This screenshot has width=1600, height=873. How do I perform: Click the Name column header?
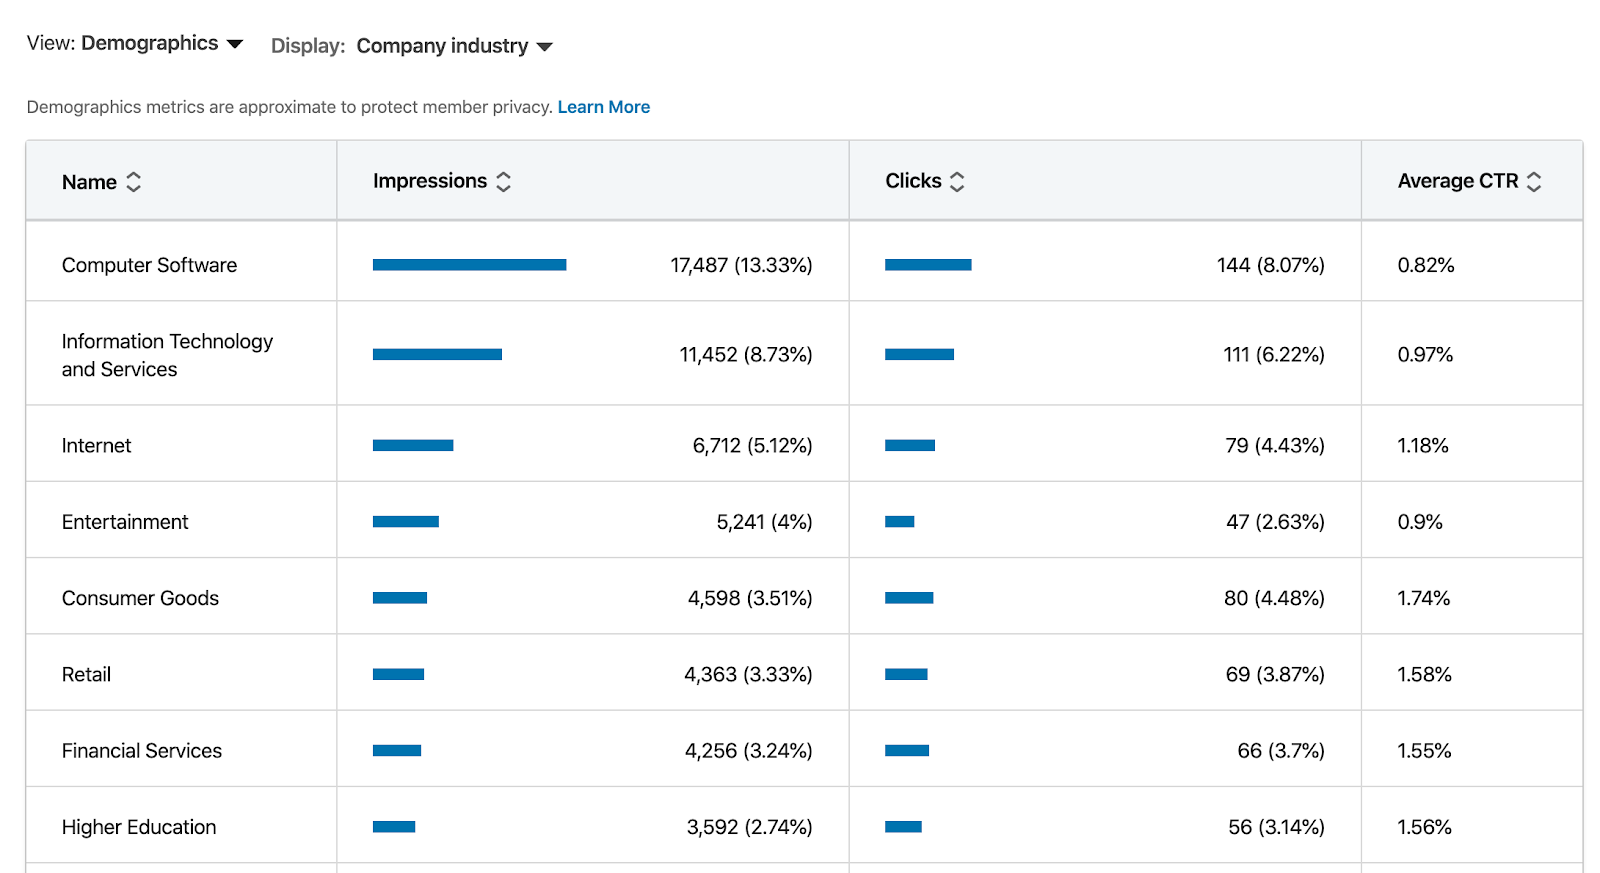click(x=89, y=182)
